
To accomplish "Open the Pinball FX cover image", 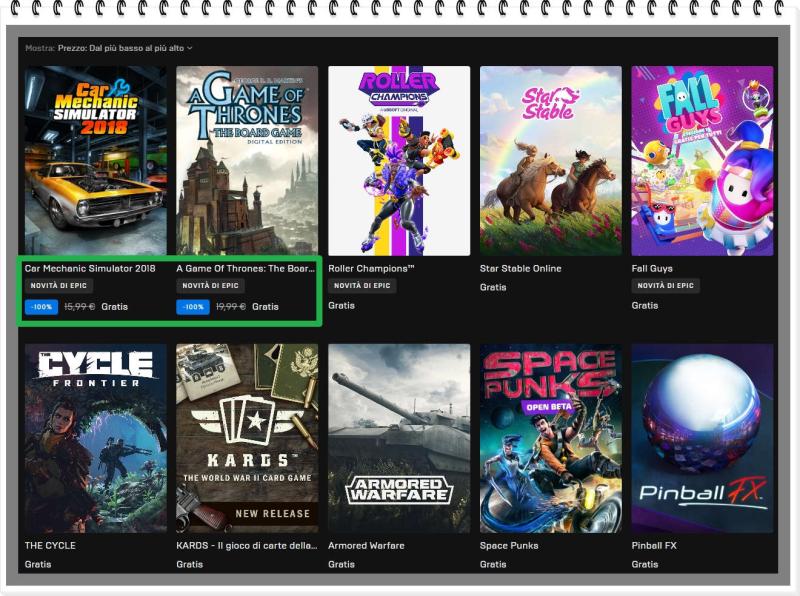I will (702, 438).
